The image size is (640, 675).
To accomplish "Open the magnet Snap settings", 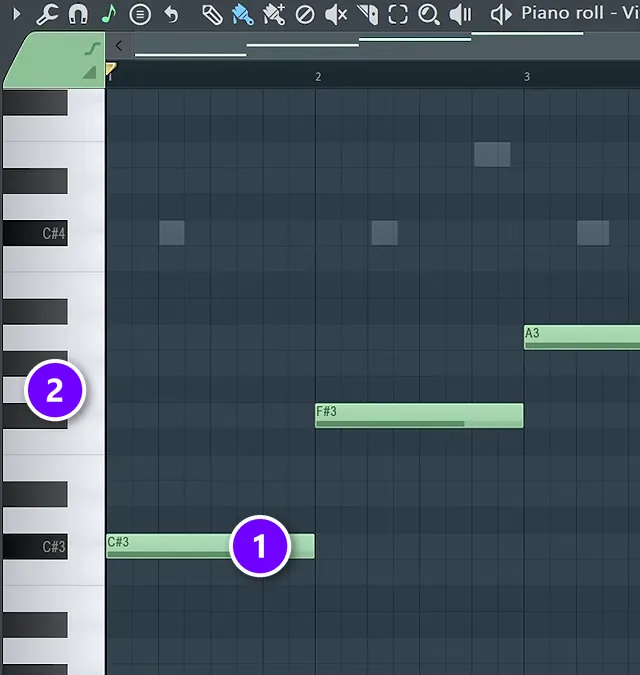I will coord(78,14).
